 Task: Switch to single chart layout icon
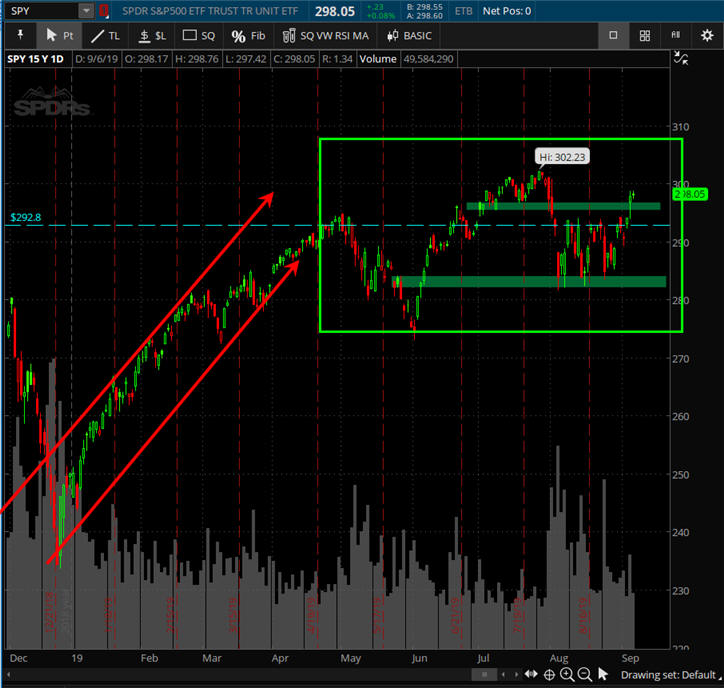[x=613, y=35]
